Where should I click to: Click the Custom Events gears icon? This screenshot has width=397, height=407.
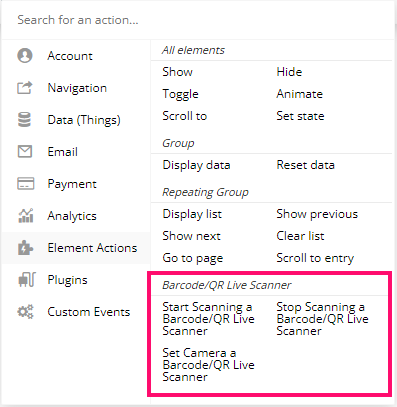[25, 312]
